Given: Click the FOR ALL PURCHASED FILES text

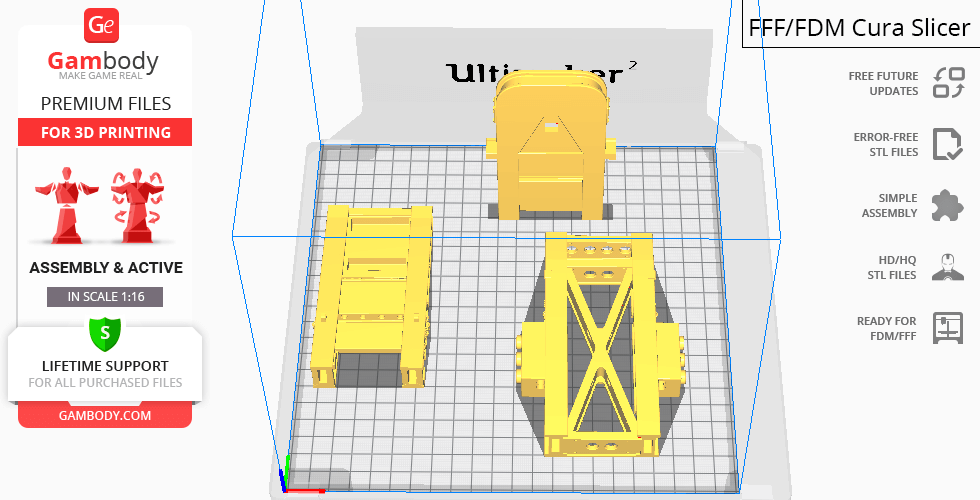Looking at the screenshot, I should pyautogui.click(x=105, y=382).
